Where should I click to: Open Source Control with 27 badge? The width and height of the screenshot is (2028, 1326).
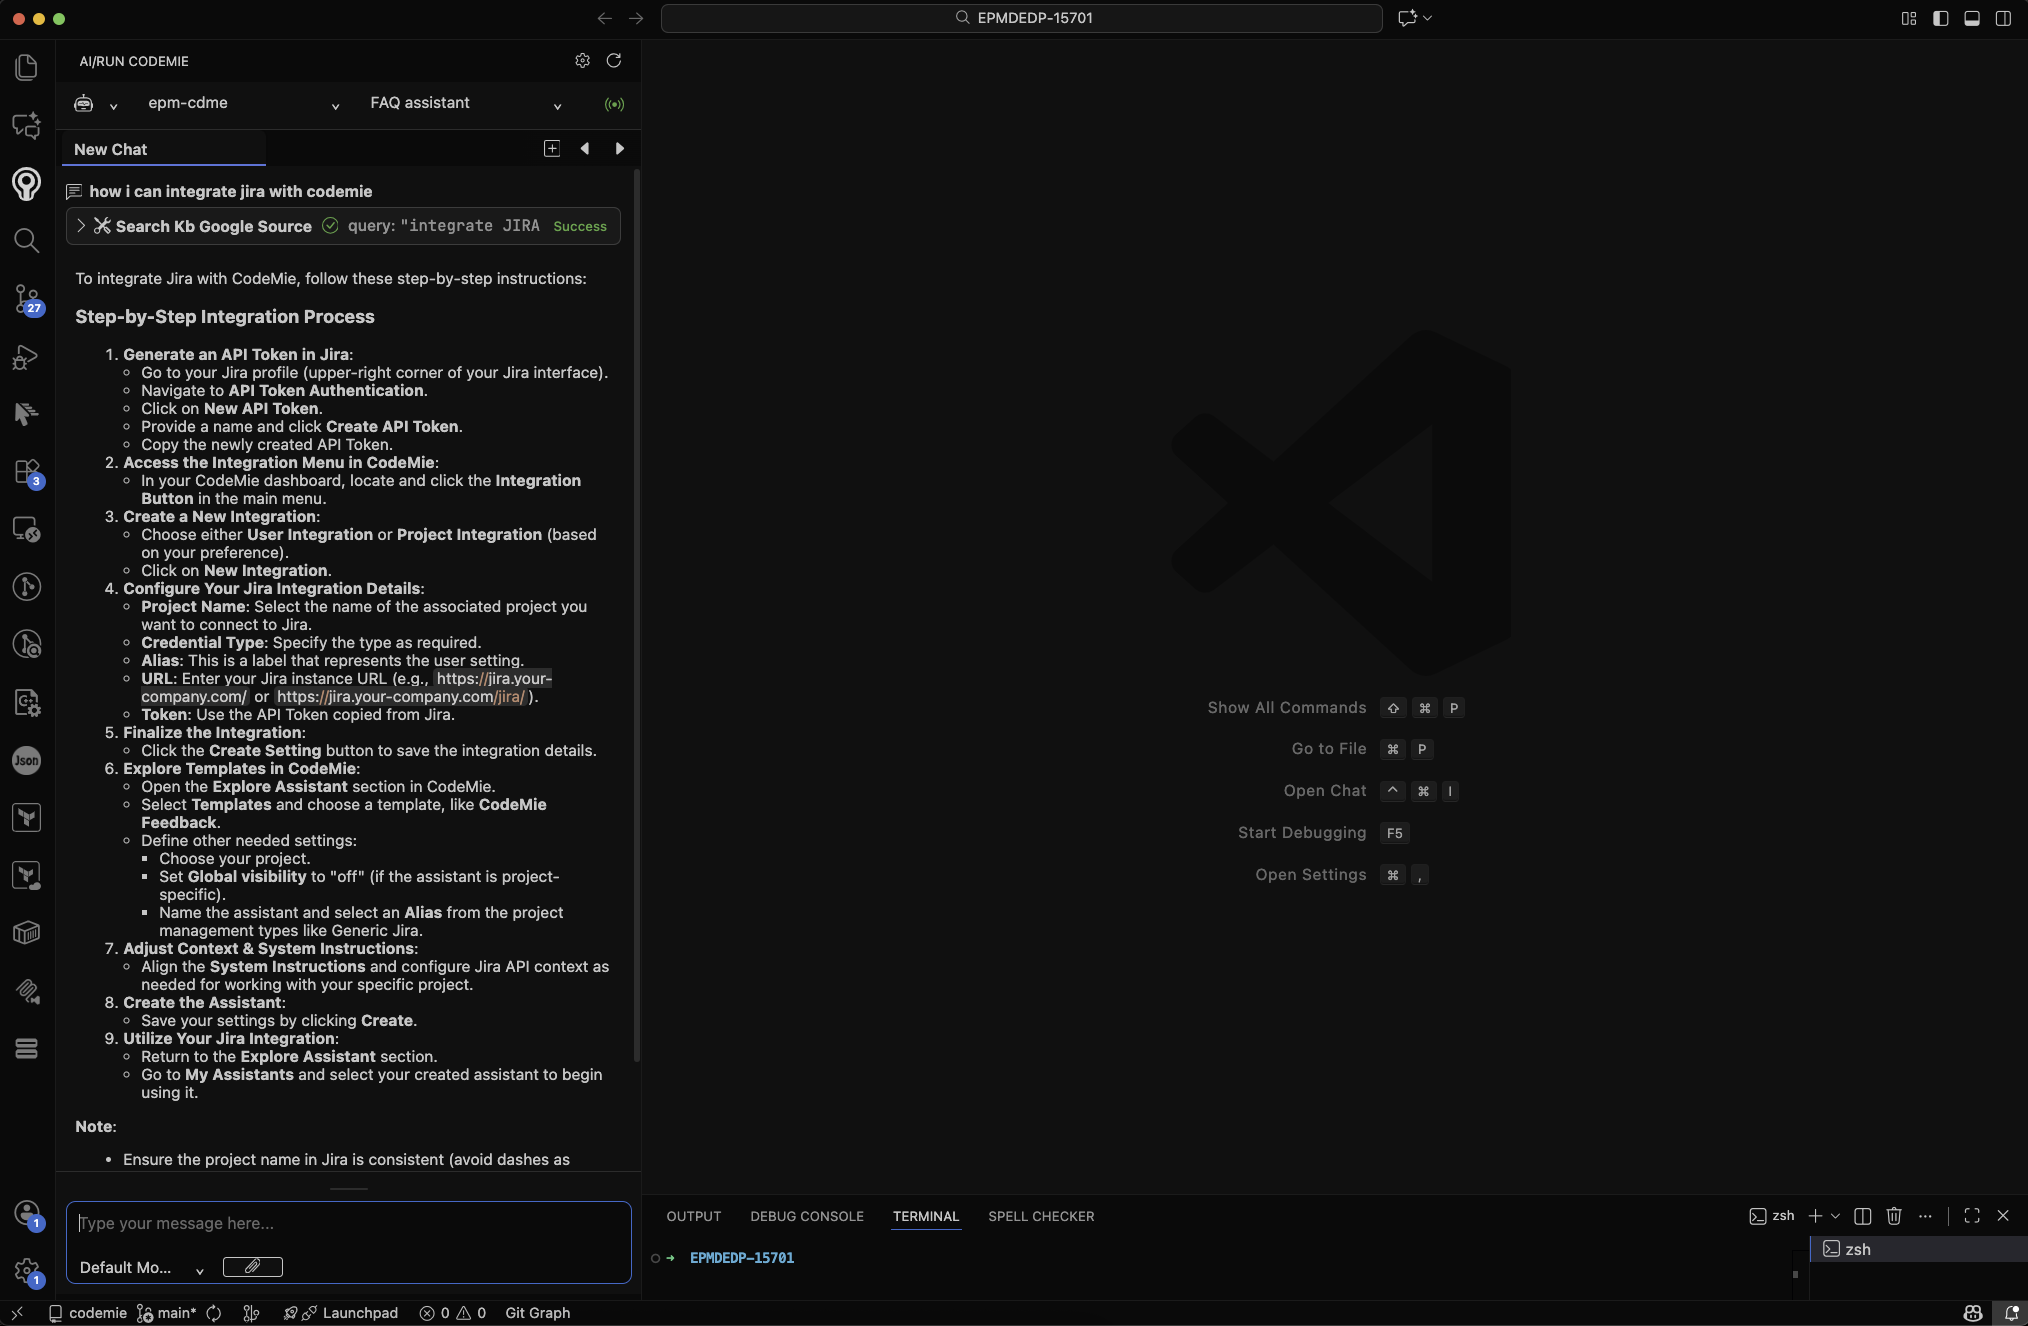click(x=27, y=299)
